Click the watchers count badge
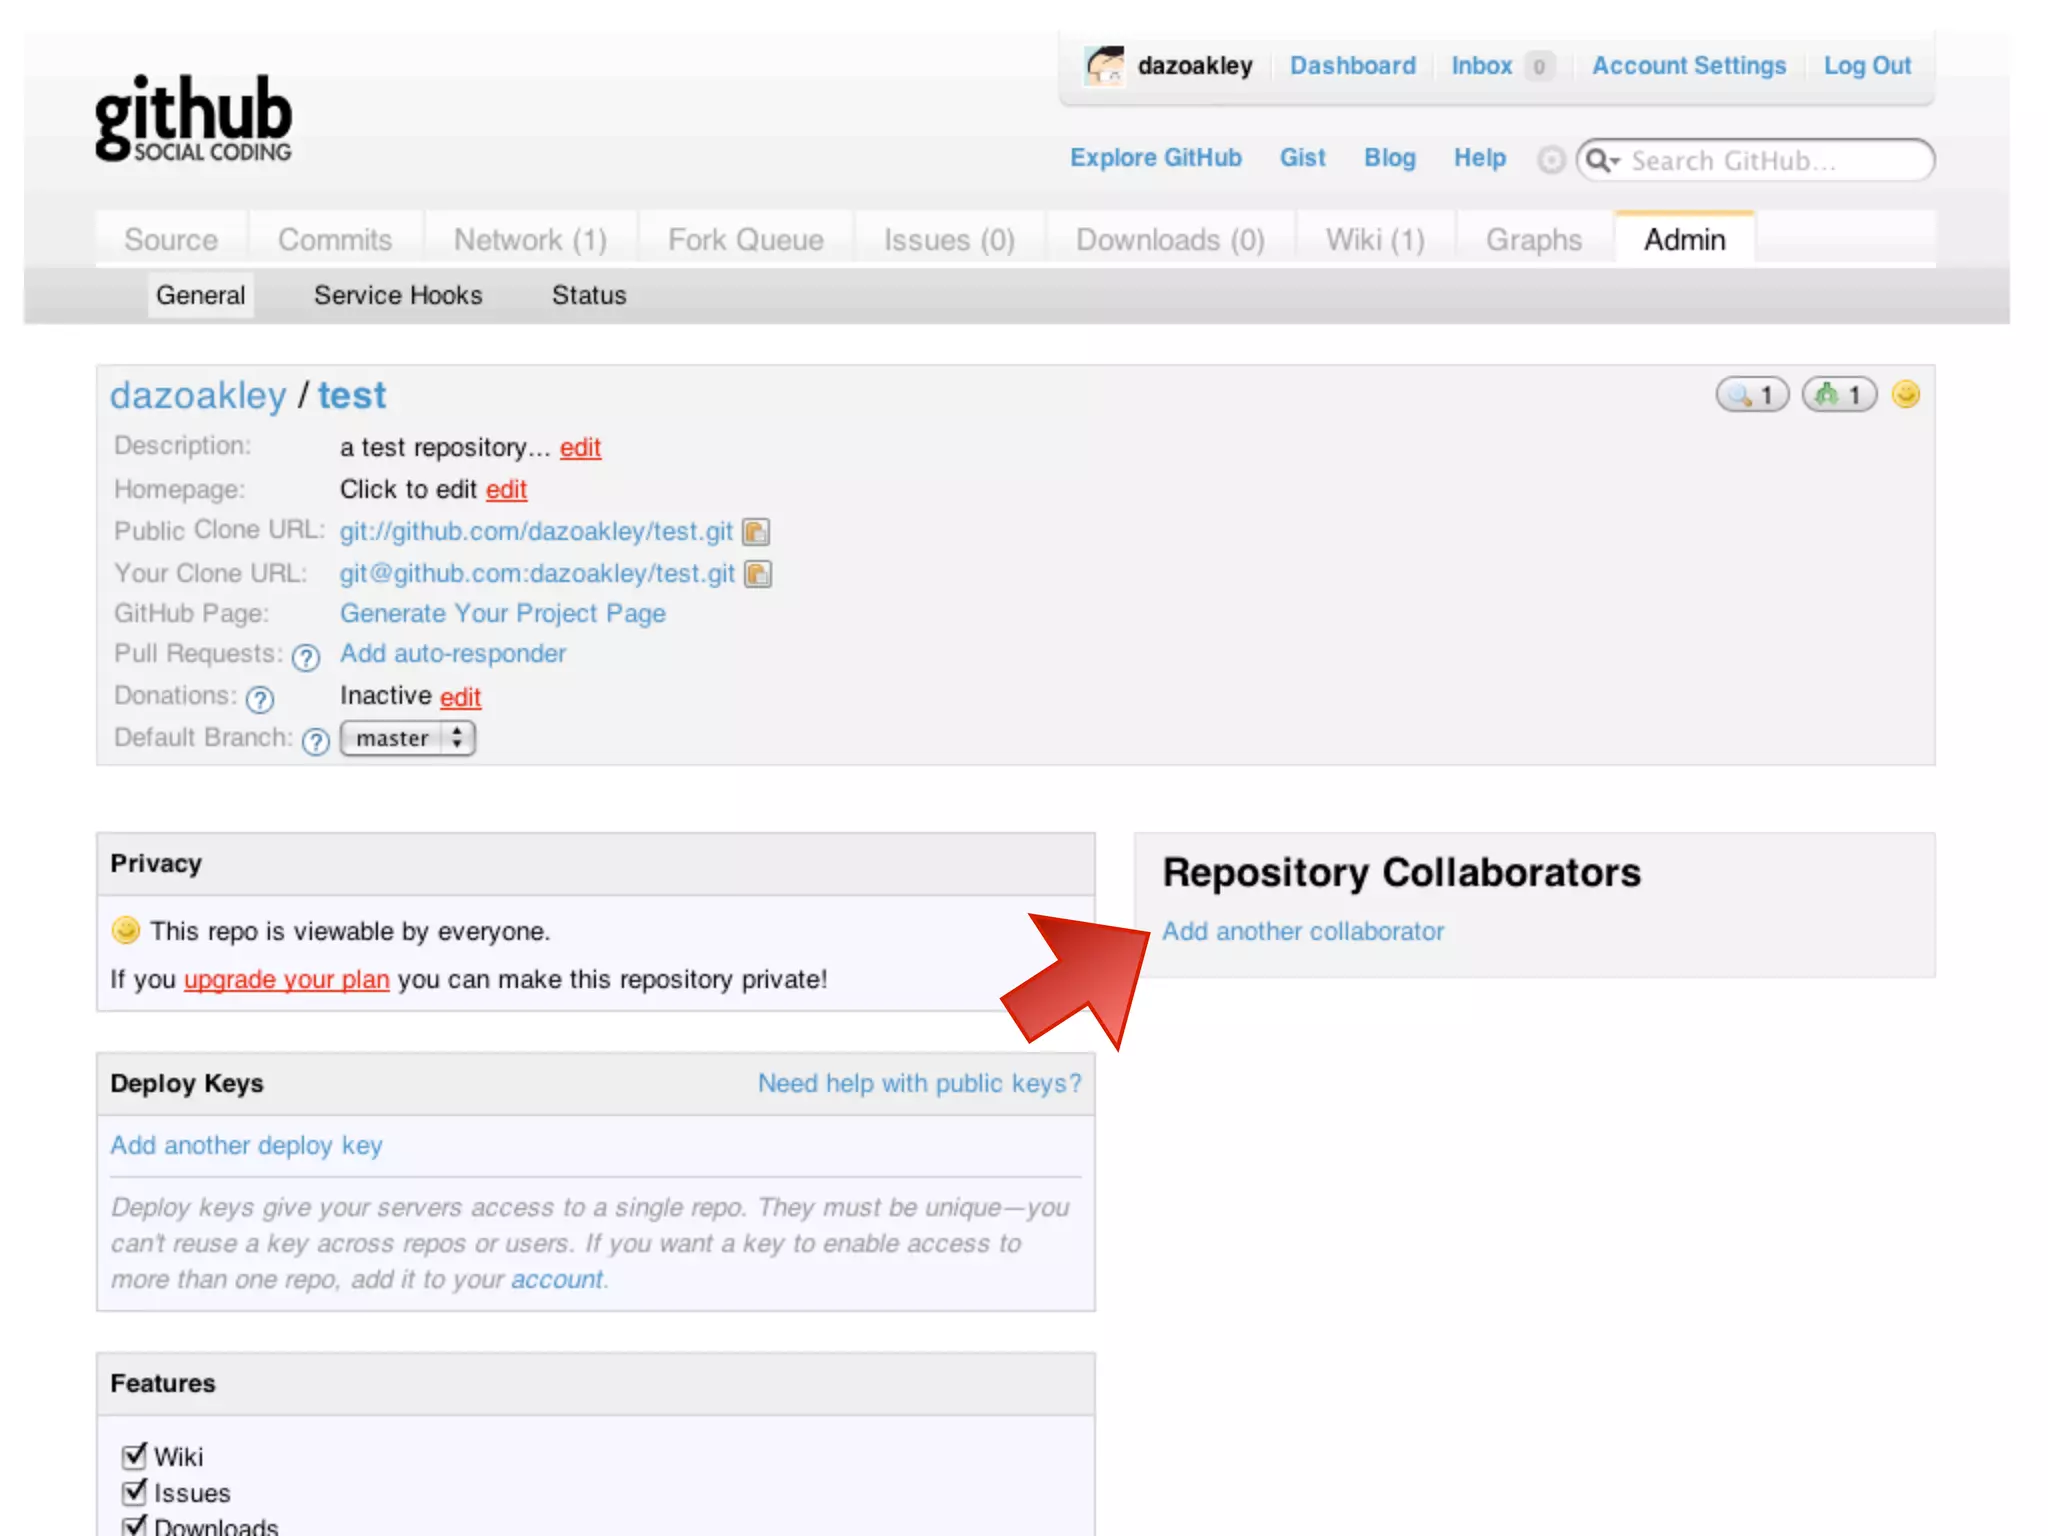2048x1536 pixels. pos(1751,395)
